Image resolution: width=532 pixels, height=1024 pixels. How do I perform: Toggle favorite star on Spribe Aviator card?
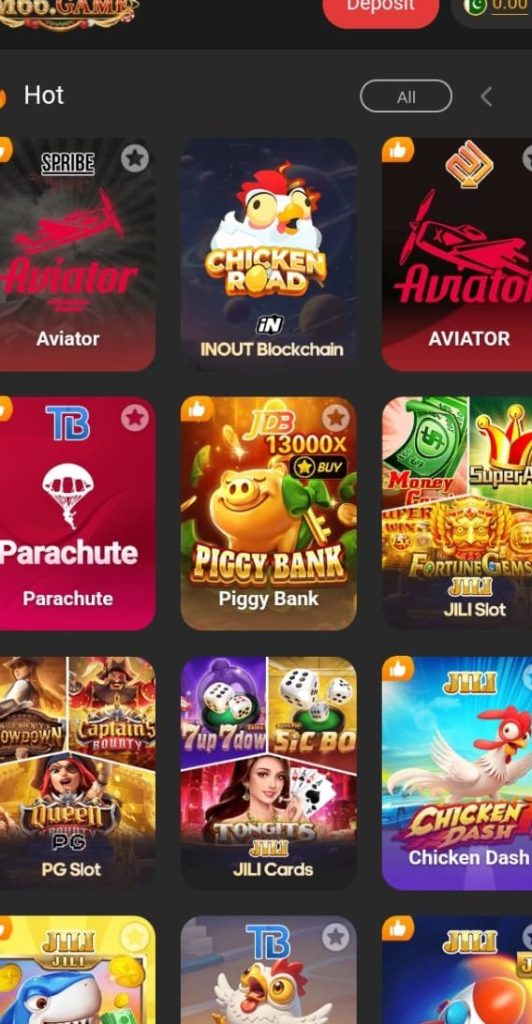pos(134,158)
